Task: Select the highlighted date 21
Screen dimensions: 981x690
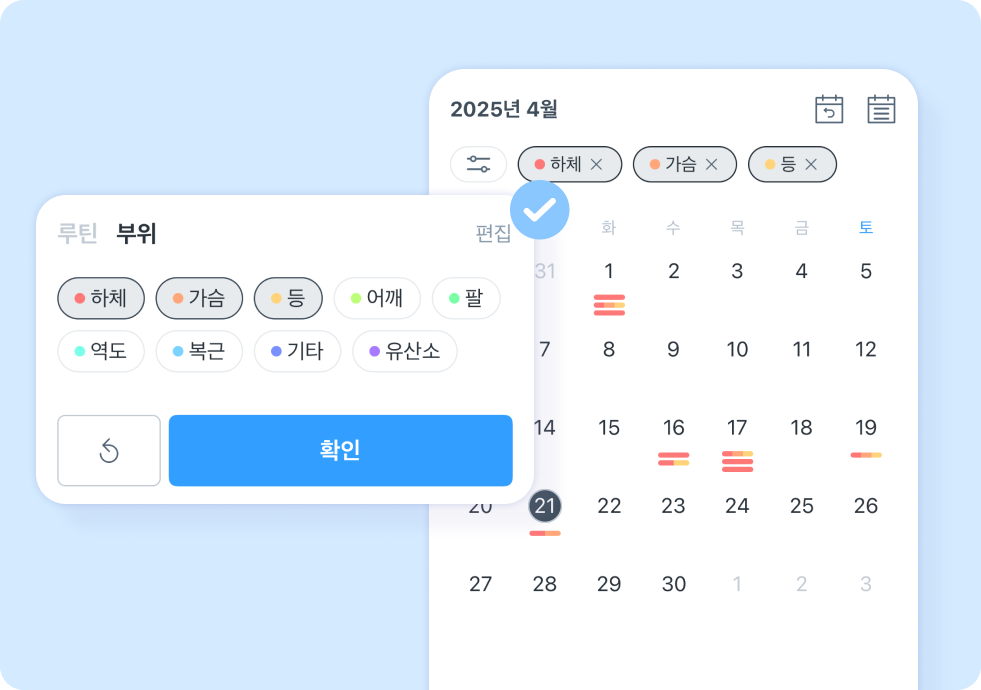Action: [x=545, y=505]
